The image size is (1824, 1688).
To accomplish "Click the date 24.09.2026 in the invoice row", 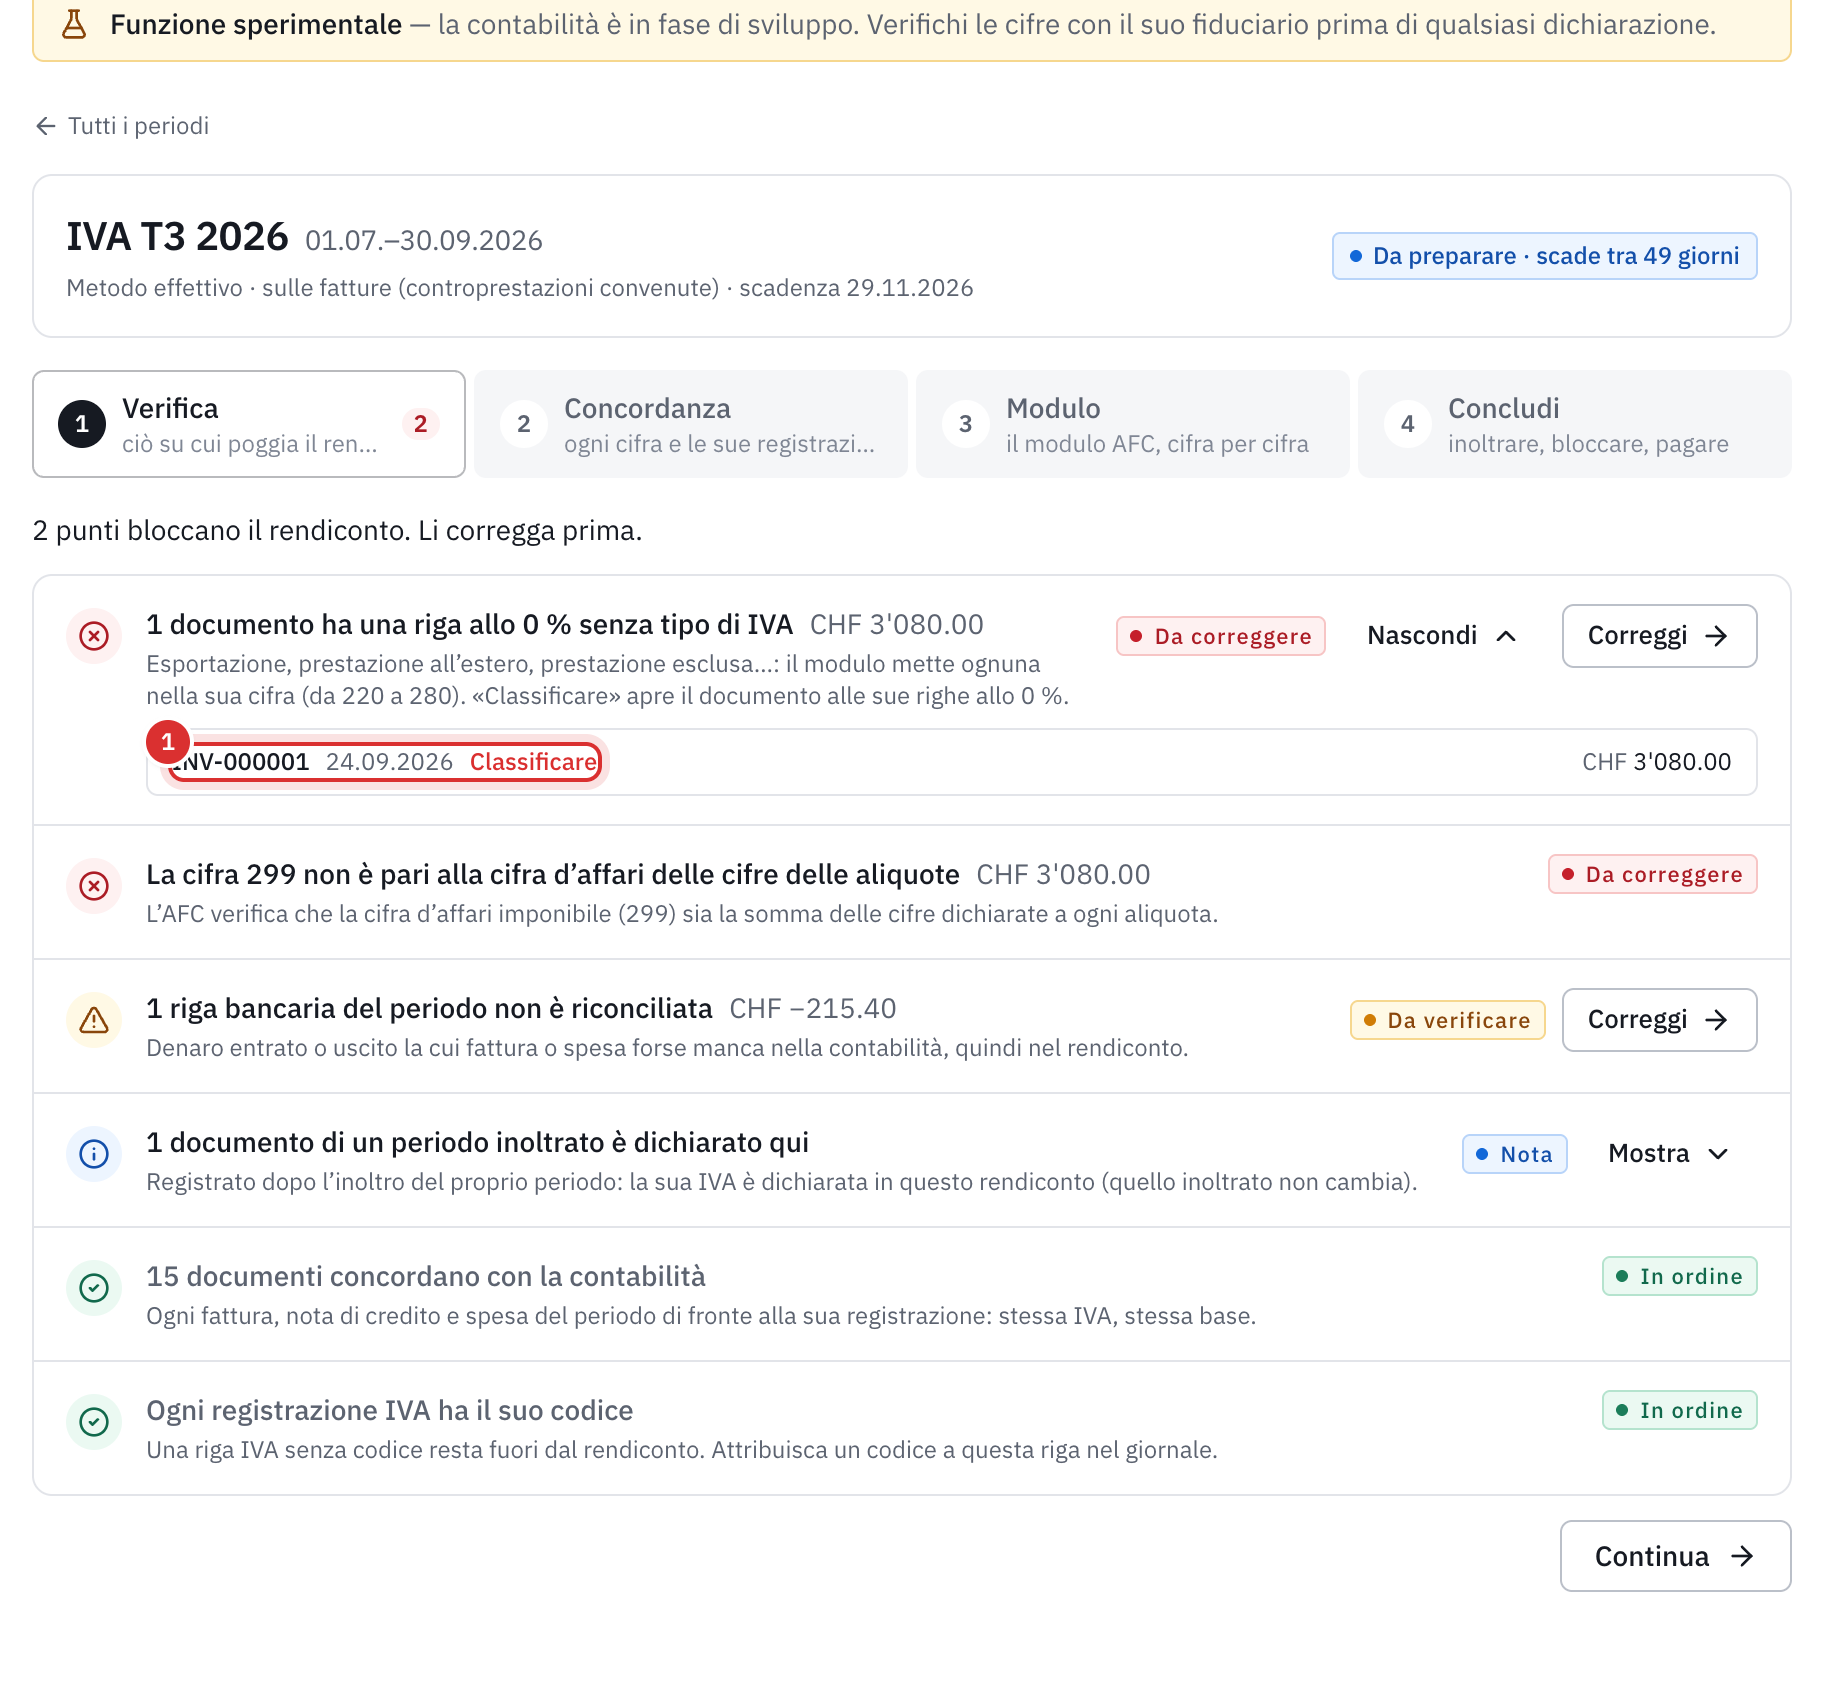I will point(390,762).
